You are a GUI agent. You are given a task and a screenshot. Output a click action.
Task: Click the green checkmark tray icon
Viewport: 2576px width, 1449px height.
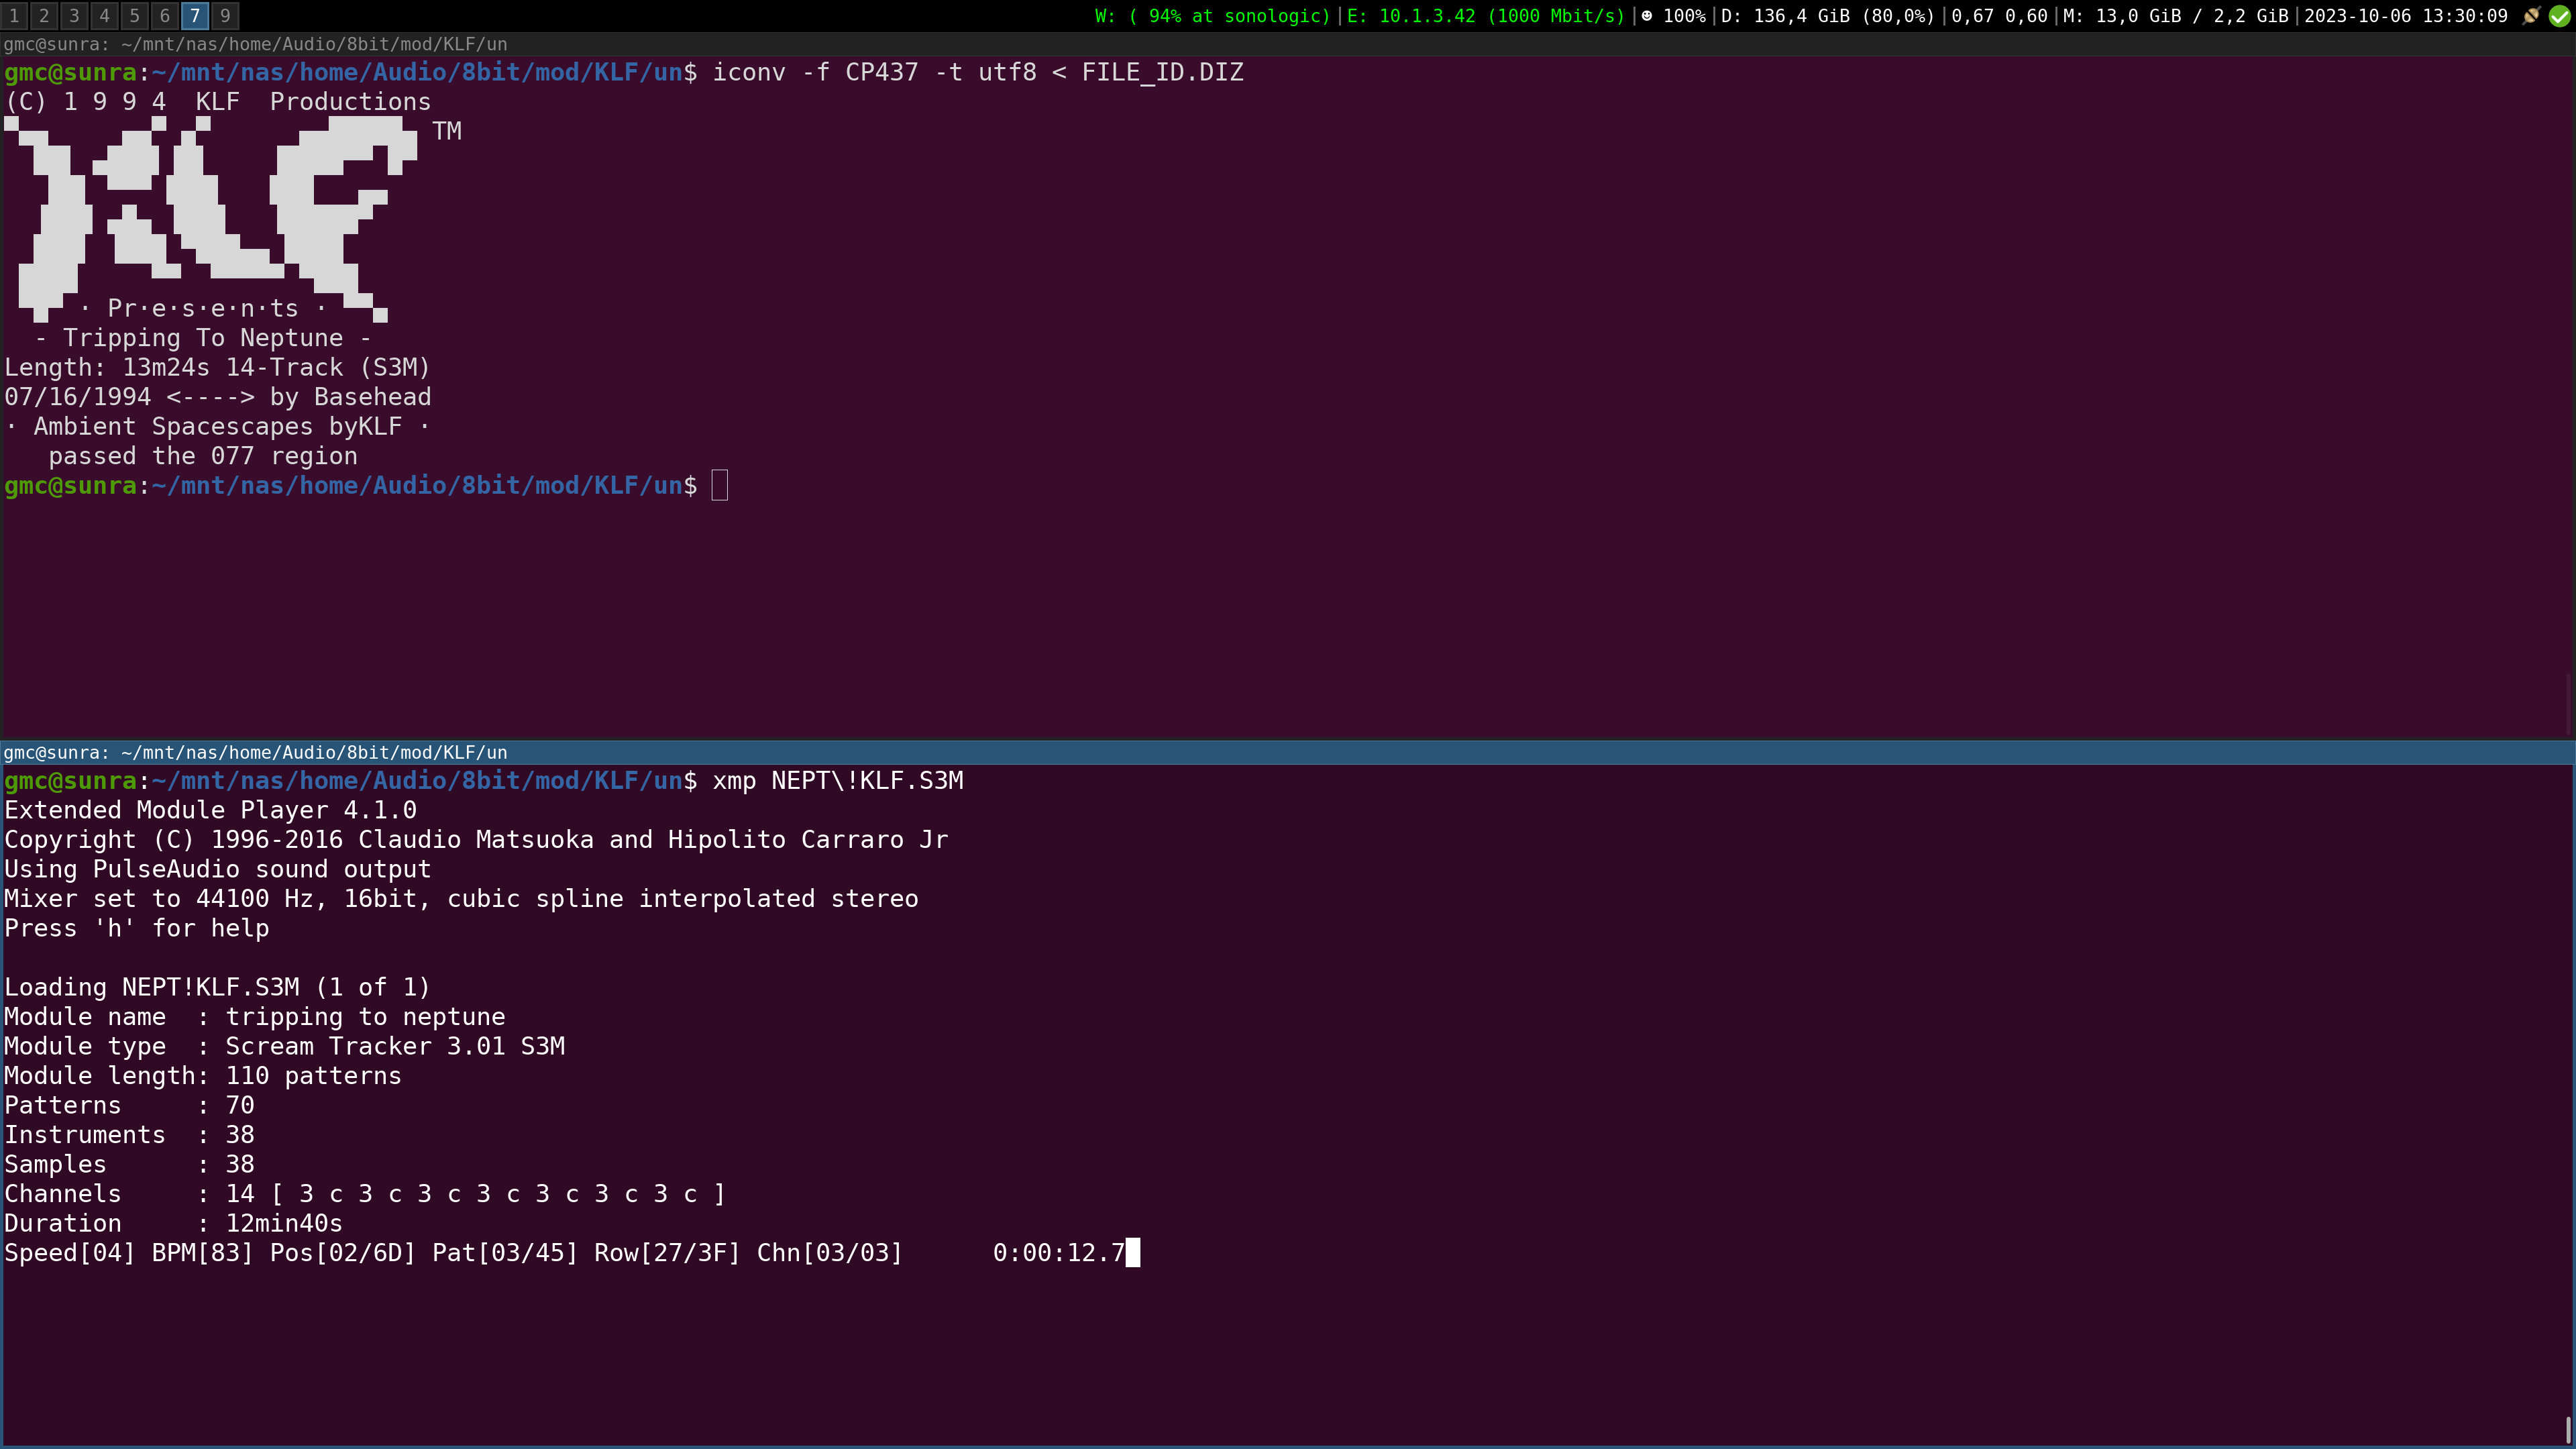[x=2560, y=16]
